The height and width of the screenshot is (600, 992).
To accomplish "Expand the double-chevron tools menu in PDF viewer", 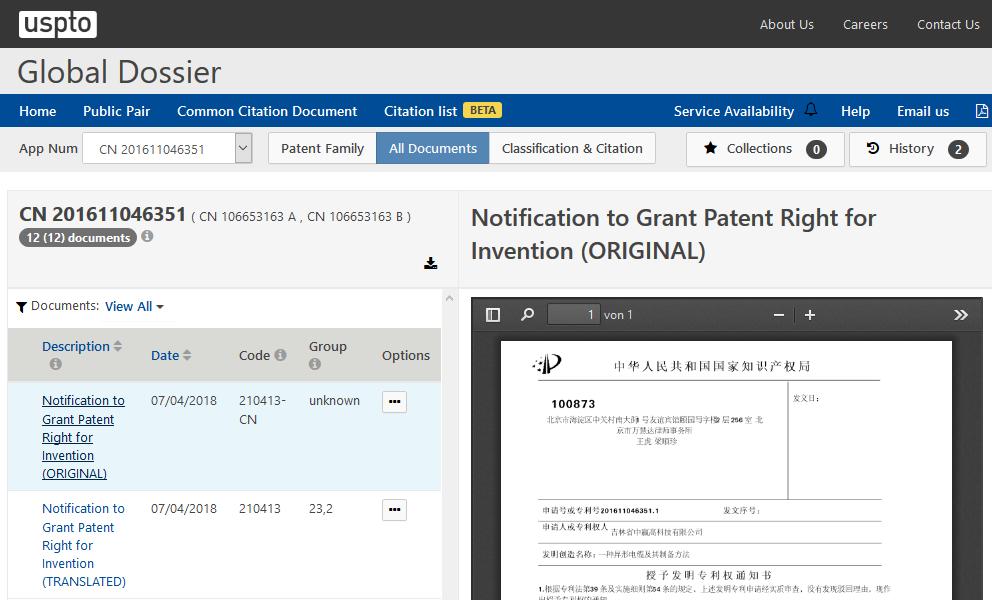I will (x=960, y=314).
